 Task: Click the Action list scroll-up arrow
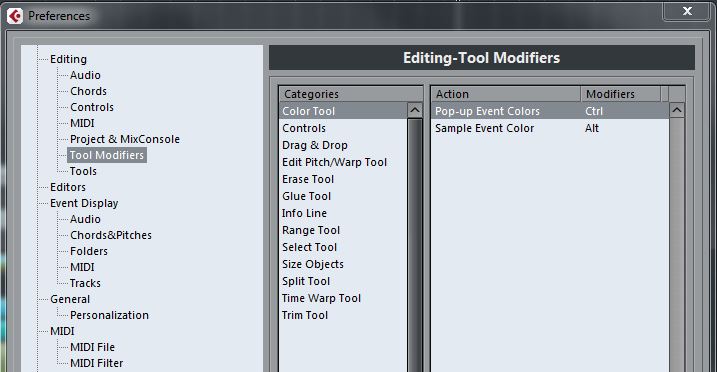click(677, 111)
